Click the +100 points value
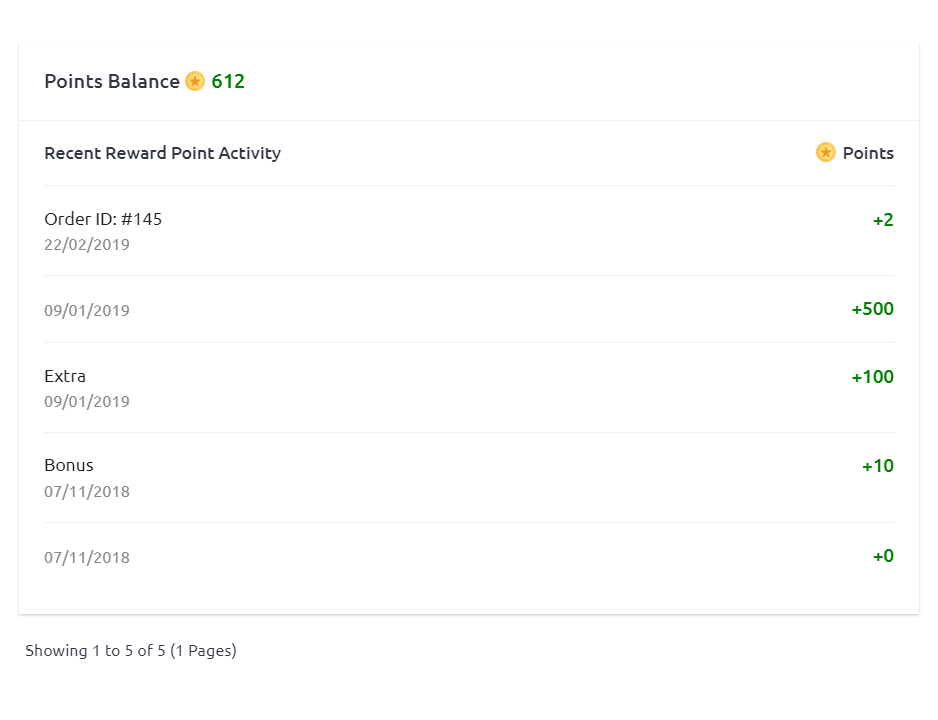Screen dimensions: 938x720 pos(872,377)
